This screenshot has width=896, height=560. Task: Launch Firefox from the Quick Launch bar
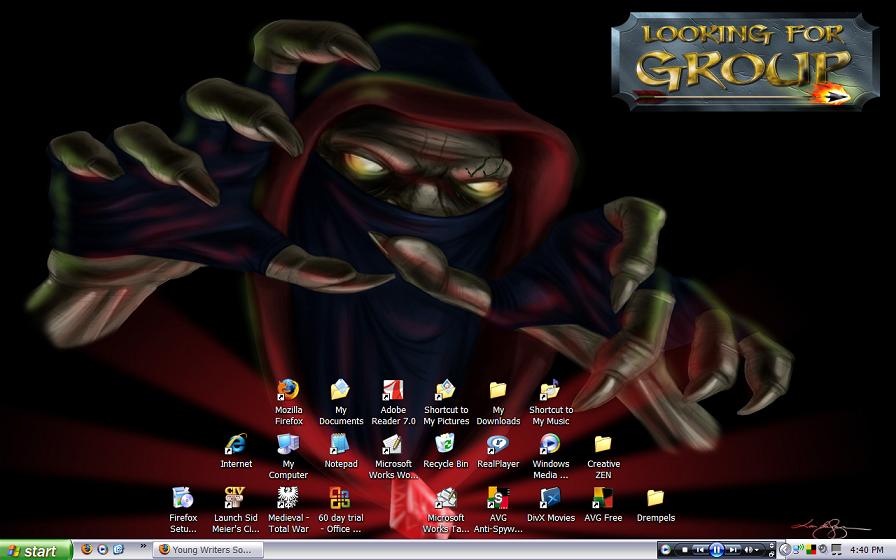[86, 550]
